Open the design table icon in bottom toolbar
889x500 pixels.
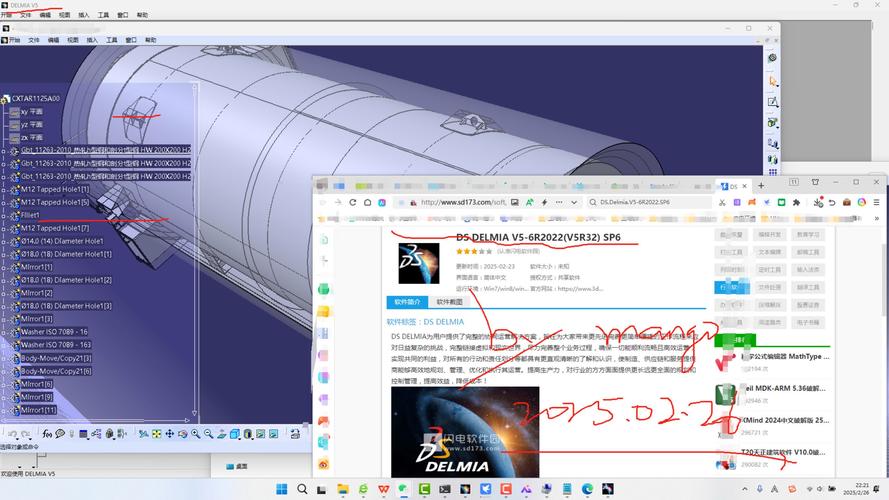83,434
